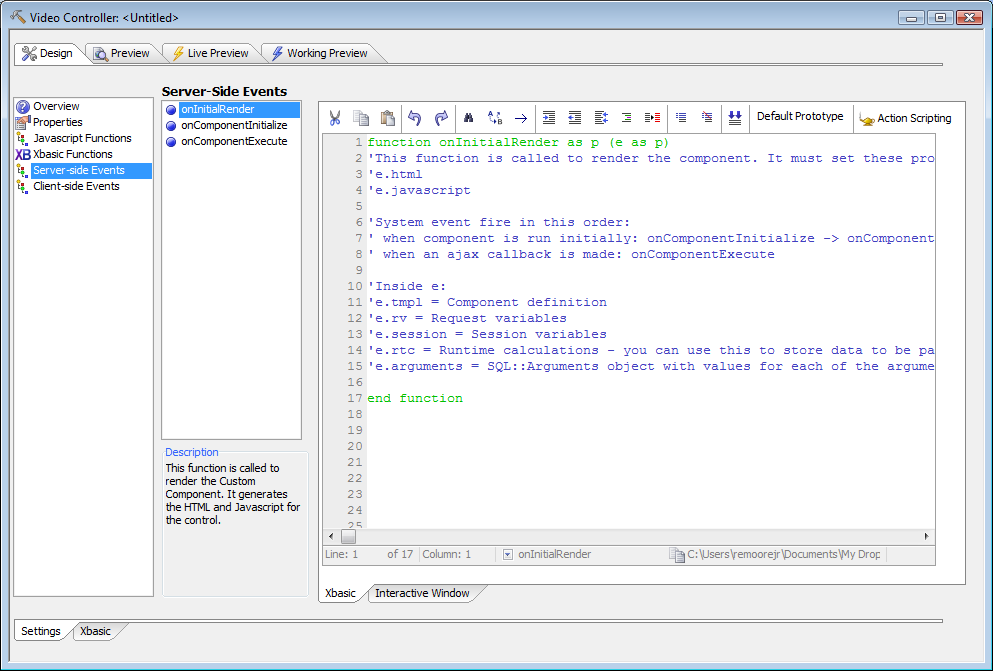Open Find using the binoculars icon
993x671 pixels.
469,118
